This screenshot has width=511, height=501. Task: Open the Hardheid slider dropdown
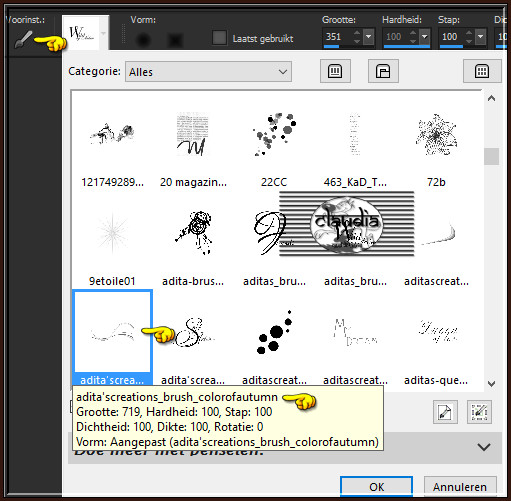[424, 37]
